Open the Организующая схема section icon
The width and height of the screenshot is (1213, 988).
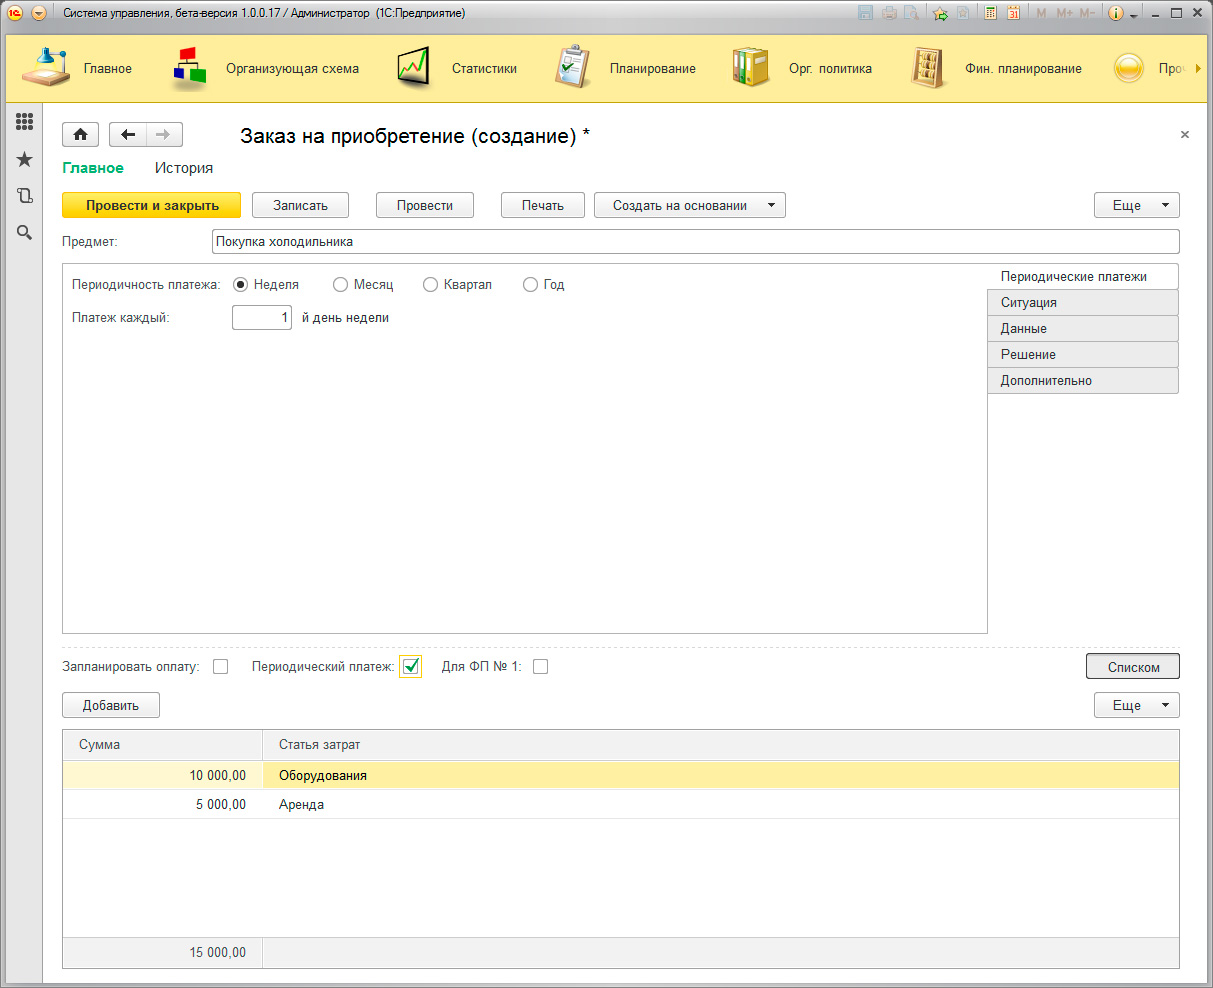189,68
